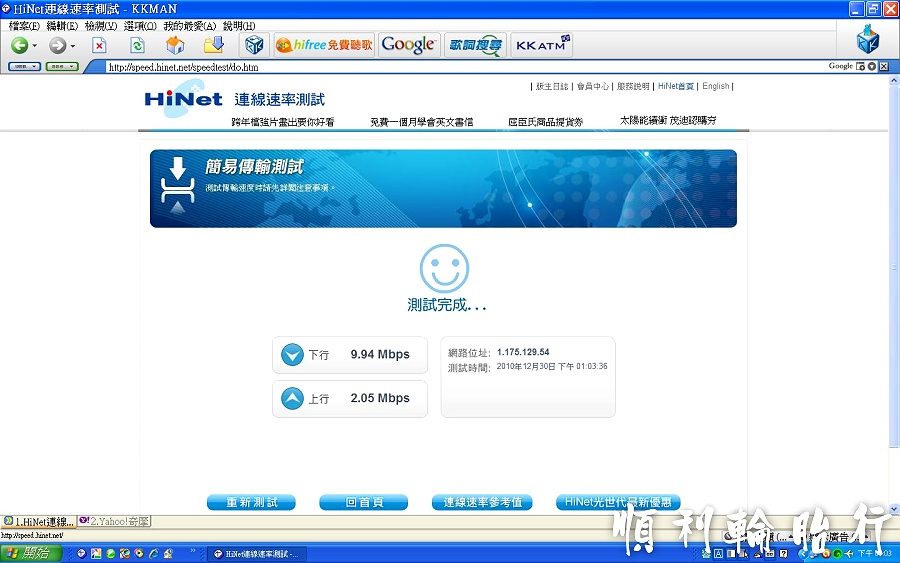
Task: Select the IP address 1.175.129.54
Action: tap(523, 352)
